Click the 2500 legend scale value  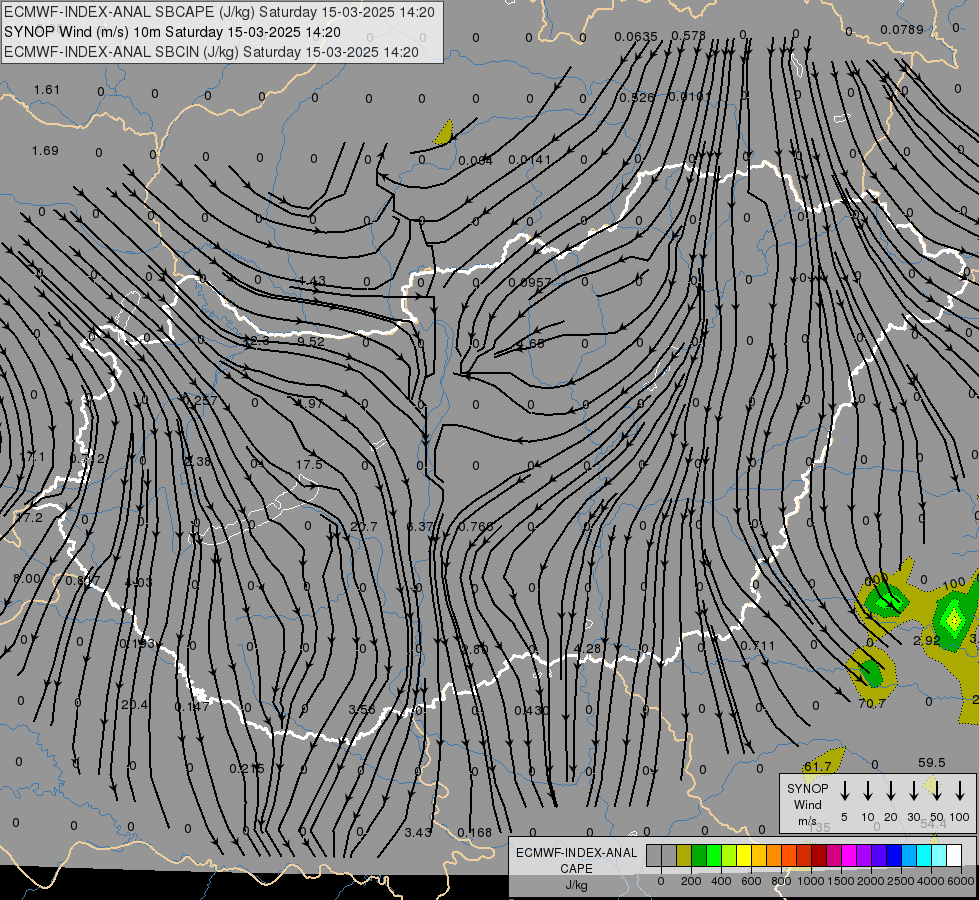pyautogui.click(x=901, y=881)
